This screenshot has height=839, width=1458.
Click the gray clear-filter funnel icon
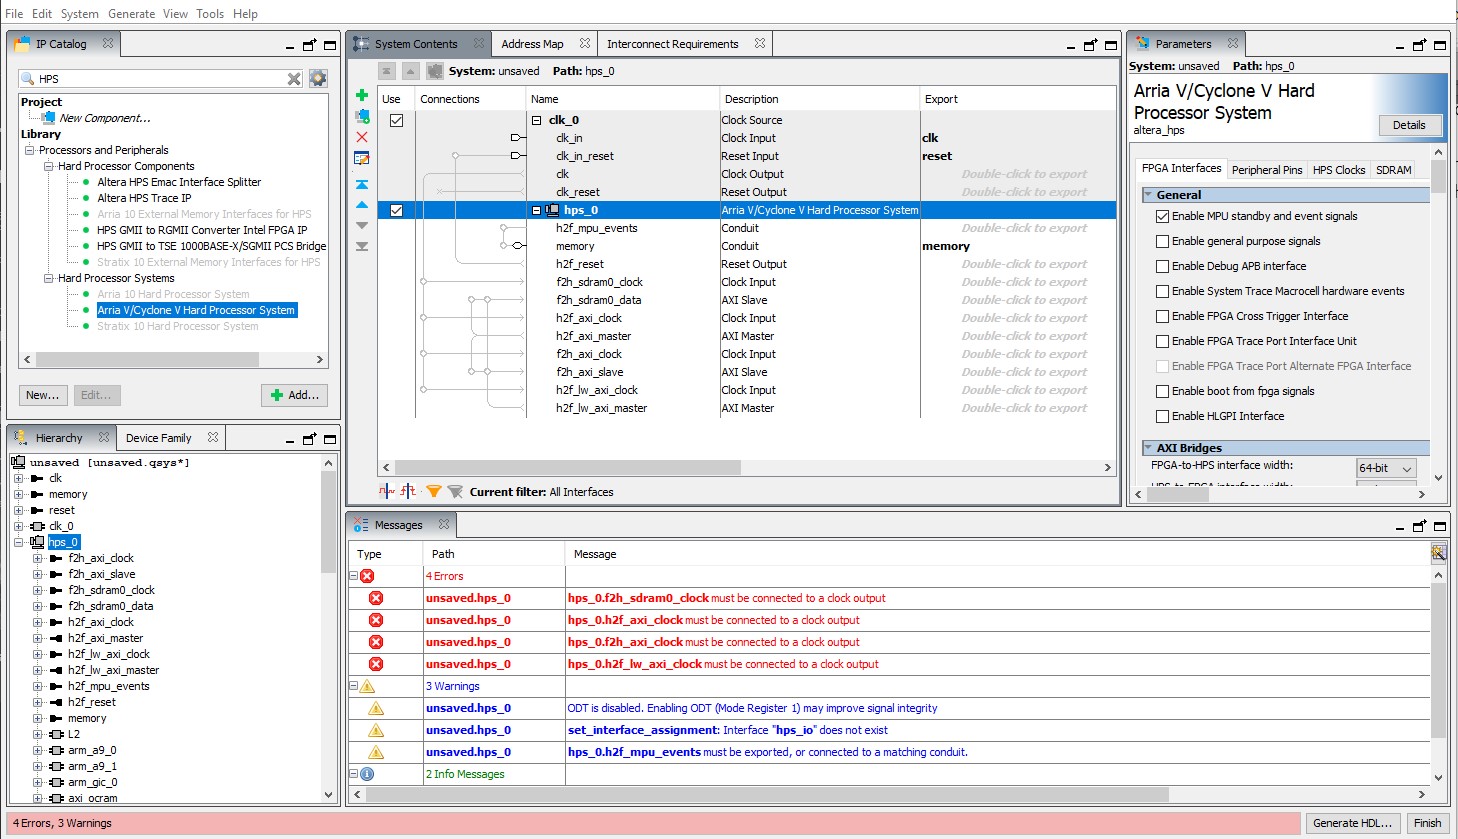click(x=455, y=491)
